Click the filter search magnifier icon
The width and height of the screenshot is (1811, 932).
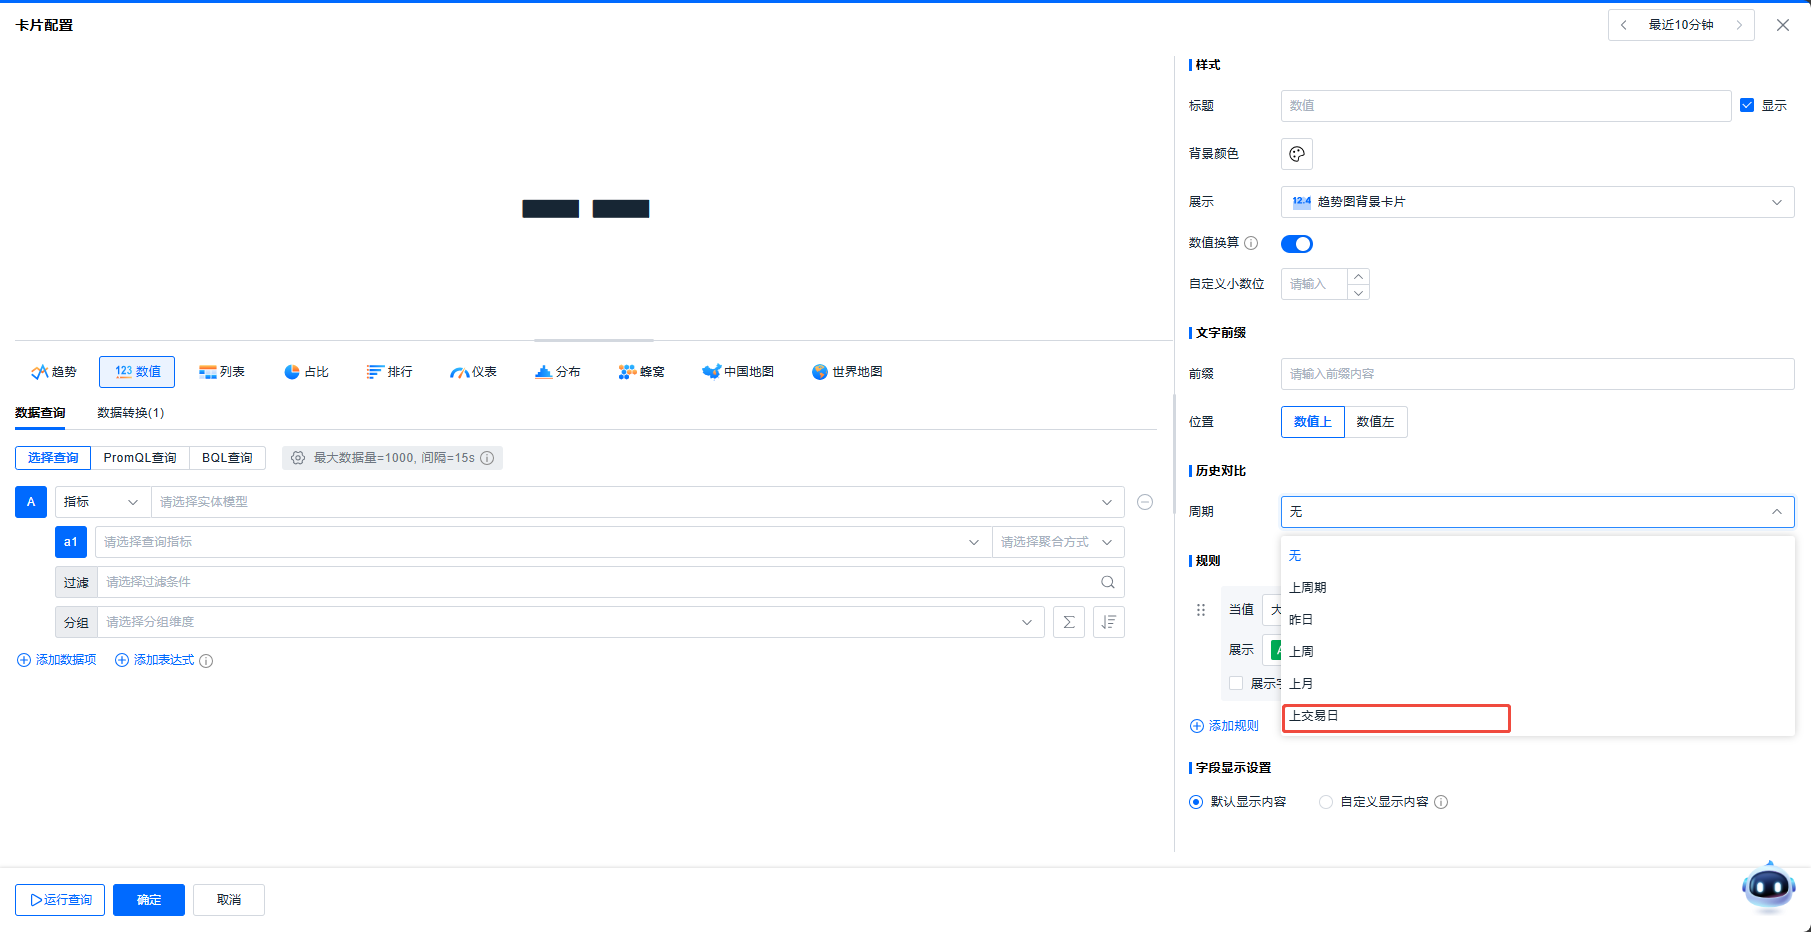pyautogui.click(x=1107, y=582)
